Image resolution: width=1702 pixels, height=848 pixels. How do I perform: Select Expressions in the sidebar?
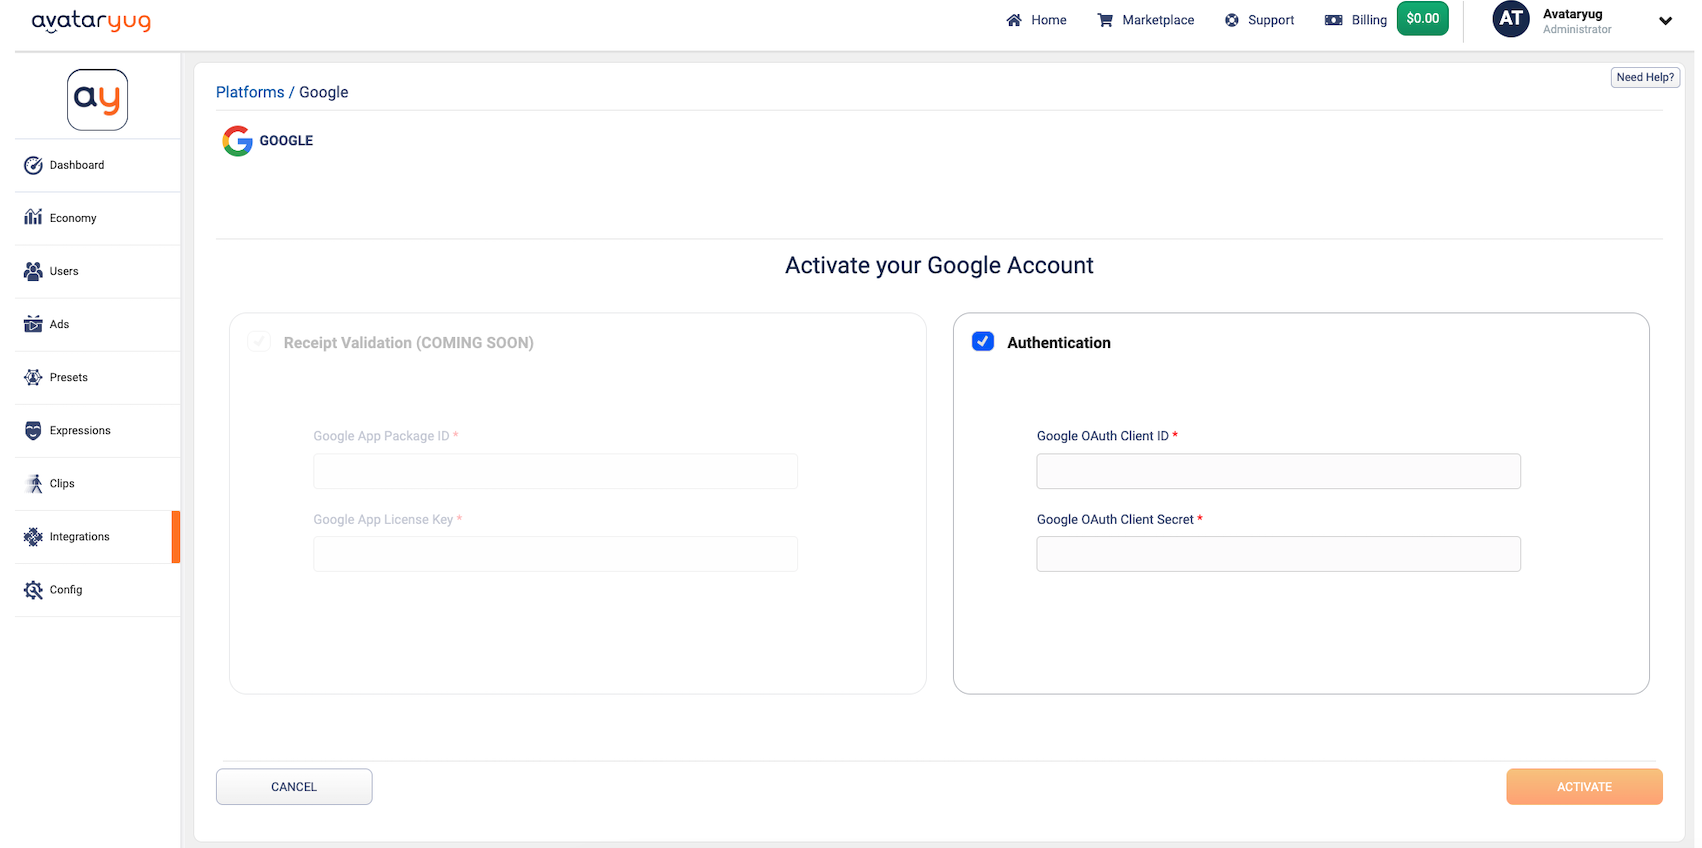97,430
